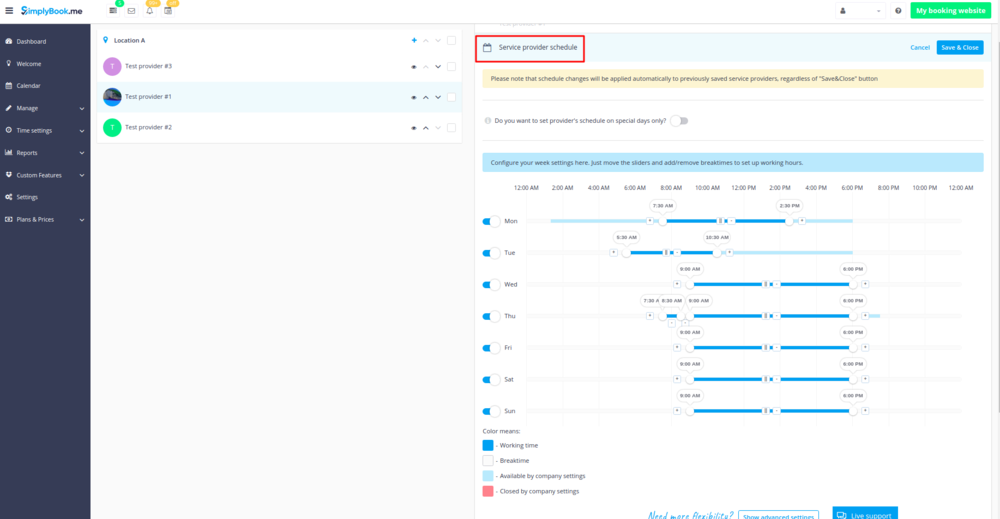Open the envelope messages icon
This screenshot has width=1000, height=519.
coord(131,11)
